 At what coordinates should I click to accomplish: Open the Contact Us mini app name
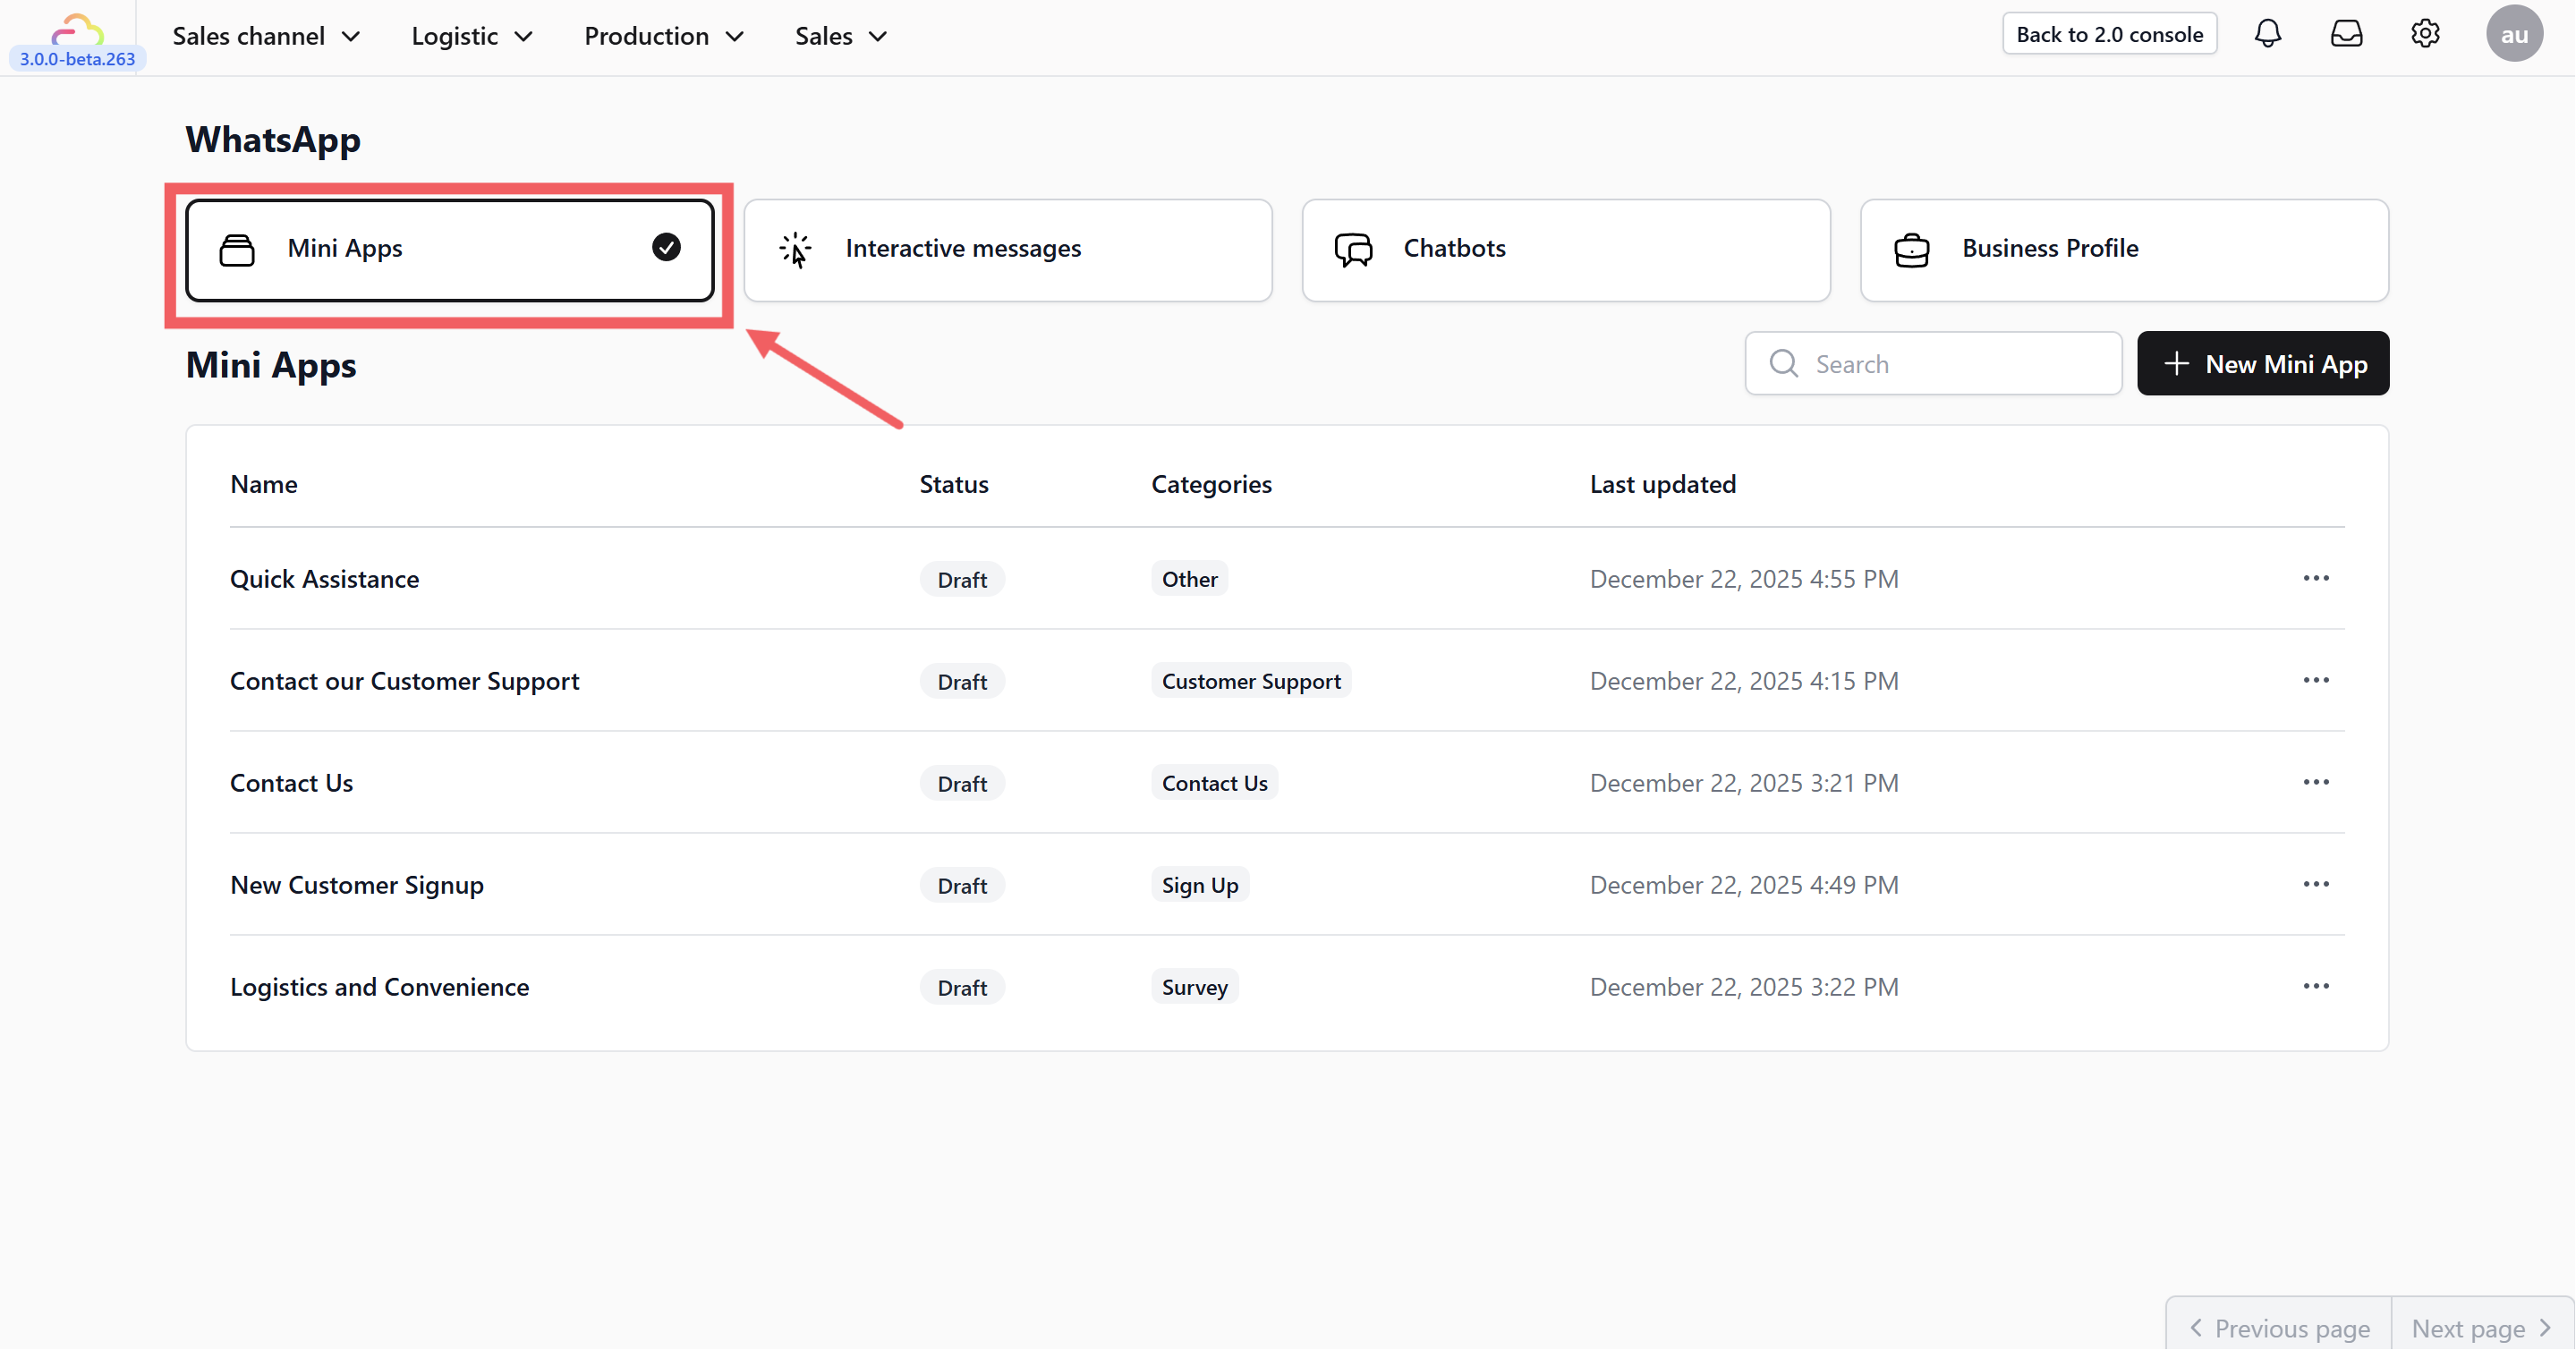coord(291,783)
